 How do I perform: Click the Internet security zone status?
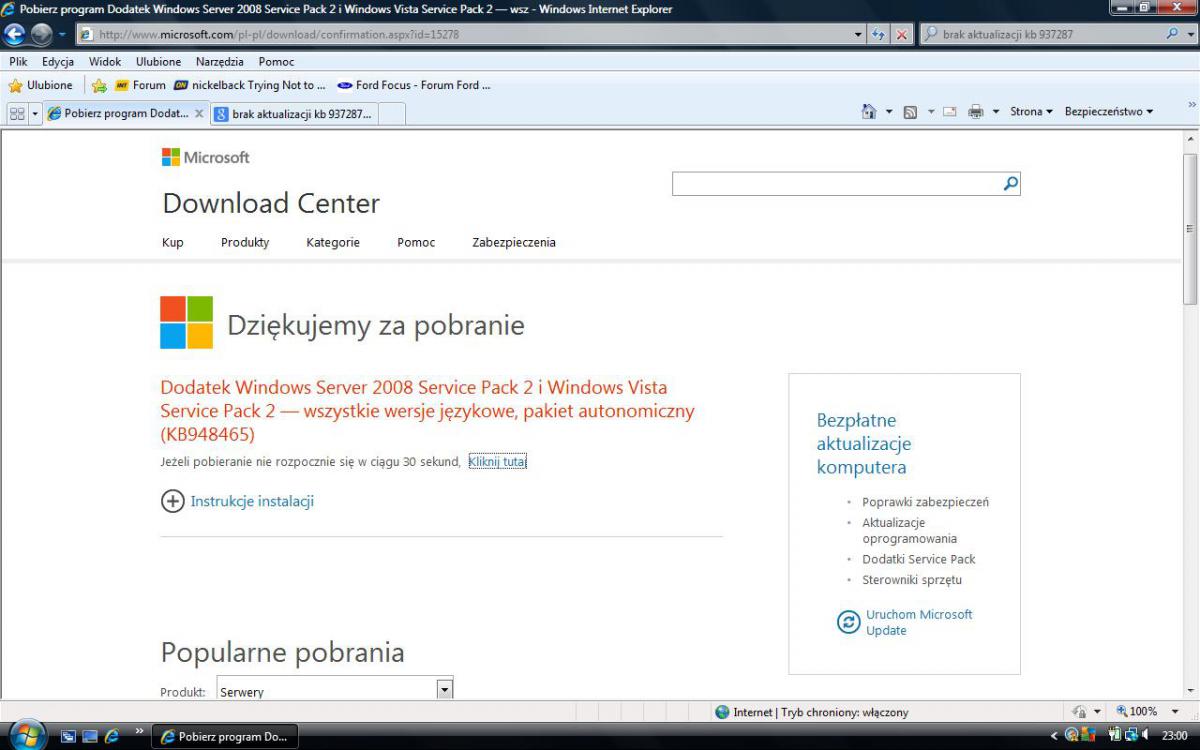tap(811, 712)
